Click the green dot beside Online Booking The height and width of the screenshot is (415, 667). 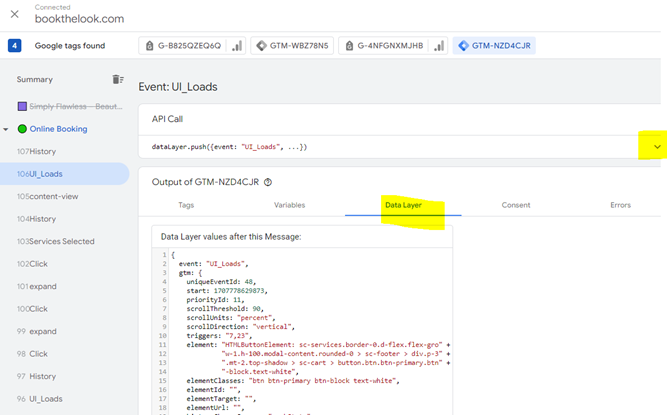[22, 129]
